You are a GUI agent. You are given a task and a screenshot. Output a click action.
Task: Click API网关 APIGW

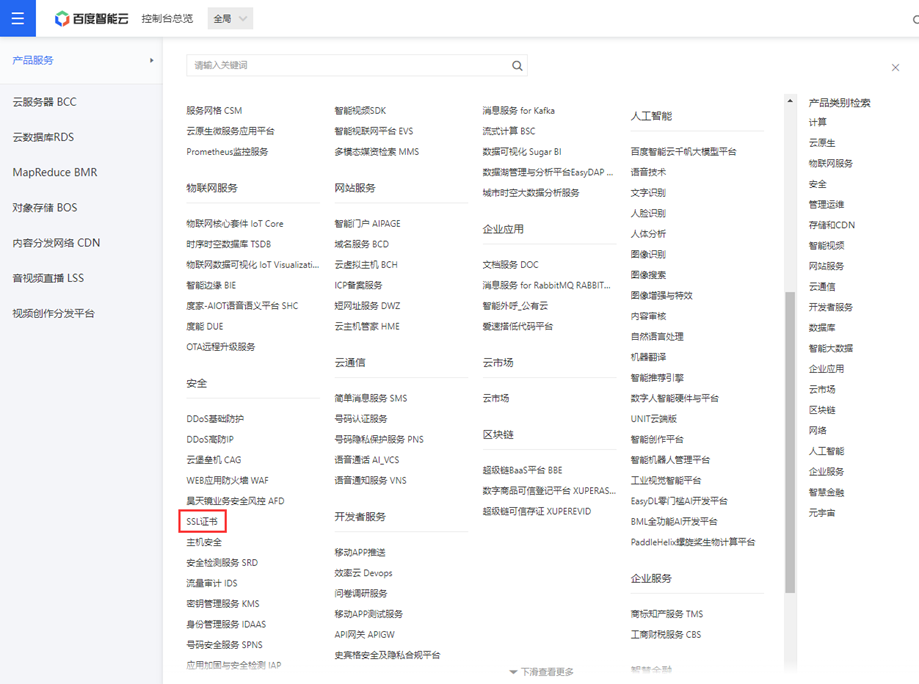click(365, 635)
